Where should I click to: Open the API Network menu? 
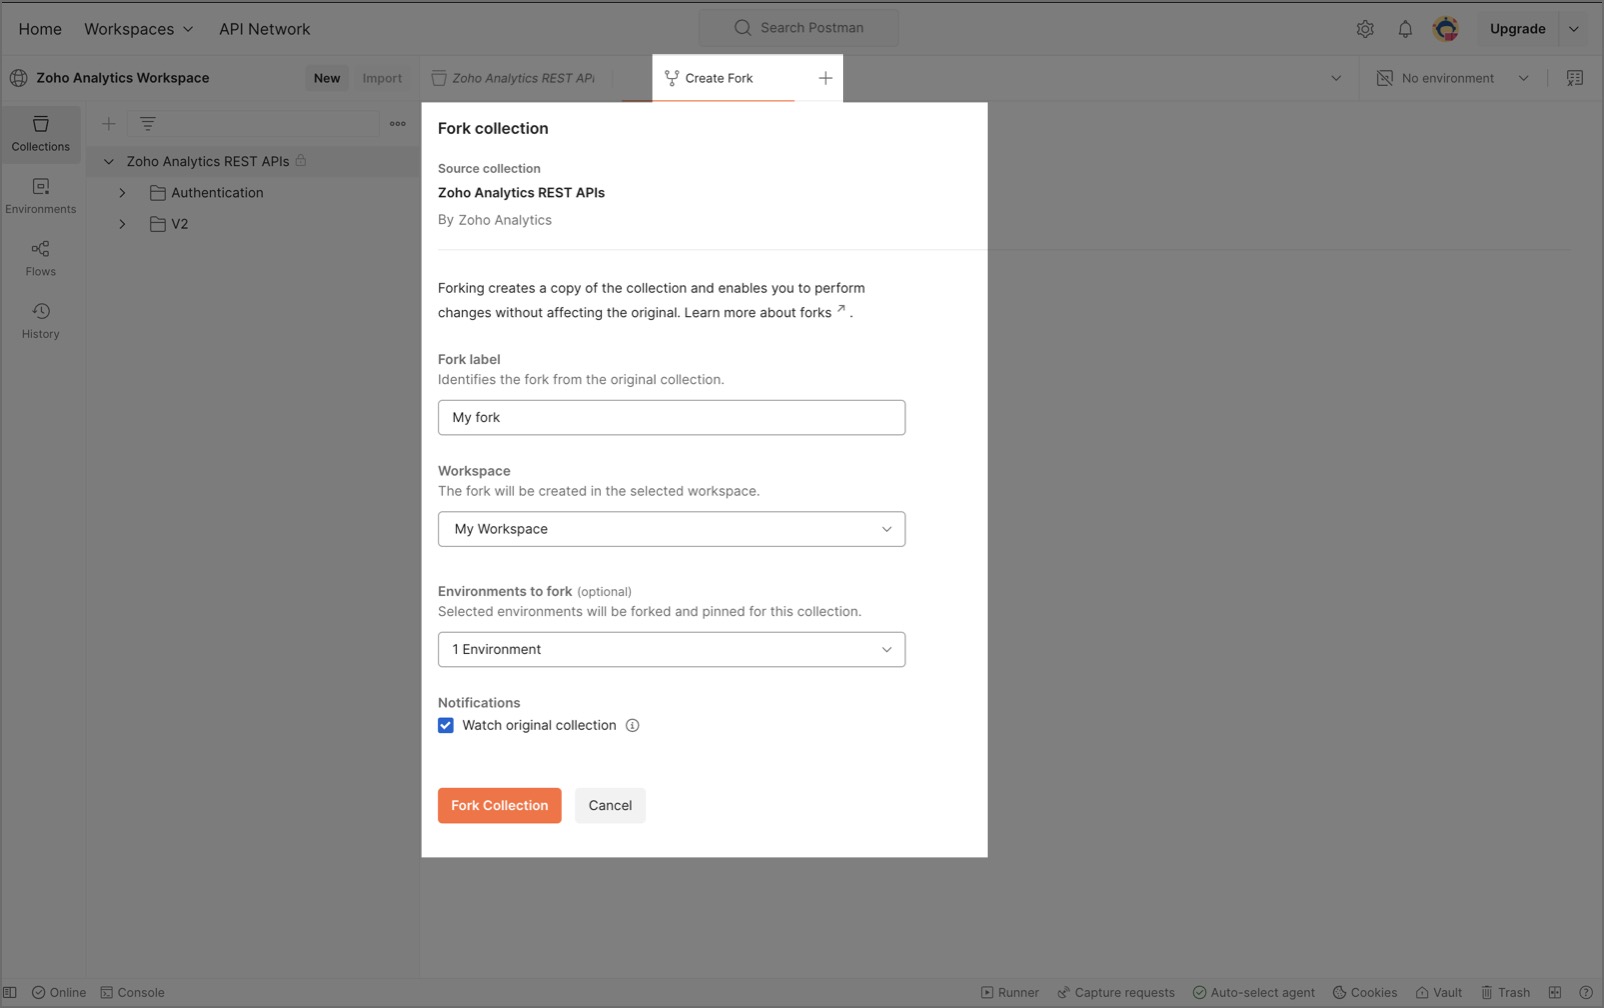click(x=264, y=29)
